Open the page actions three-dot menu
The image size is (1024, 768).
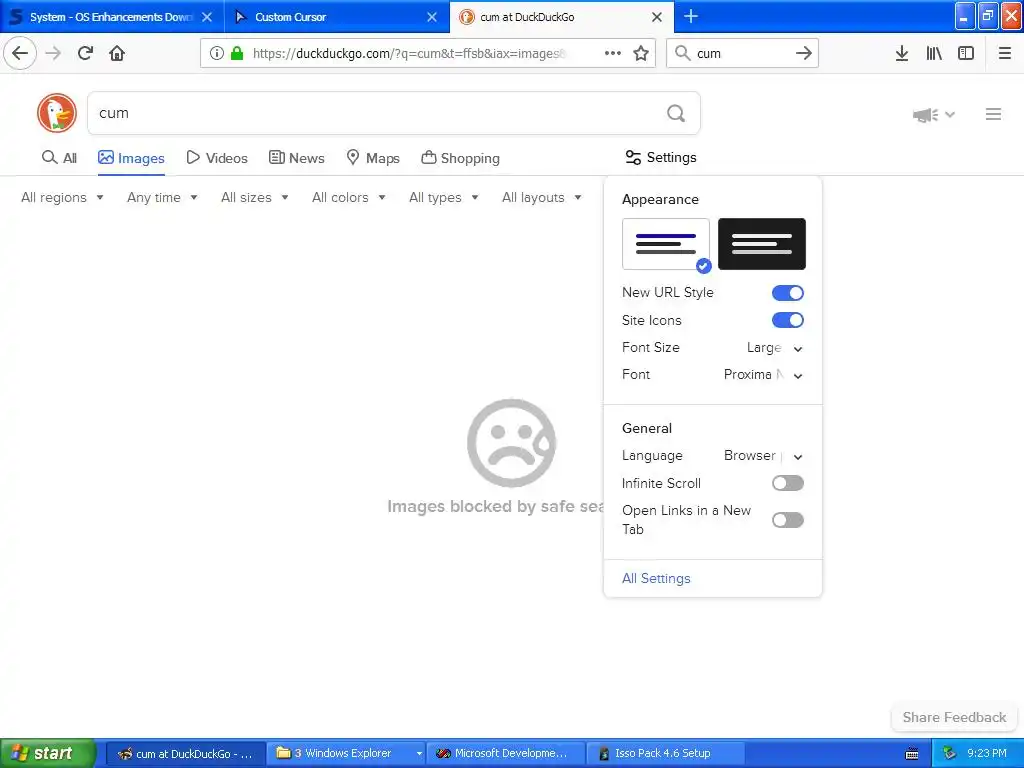pyautogui.click(x=613, y=53)
